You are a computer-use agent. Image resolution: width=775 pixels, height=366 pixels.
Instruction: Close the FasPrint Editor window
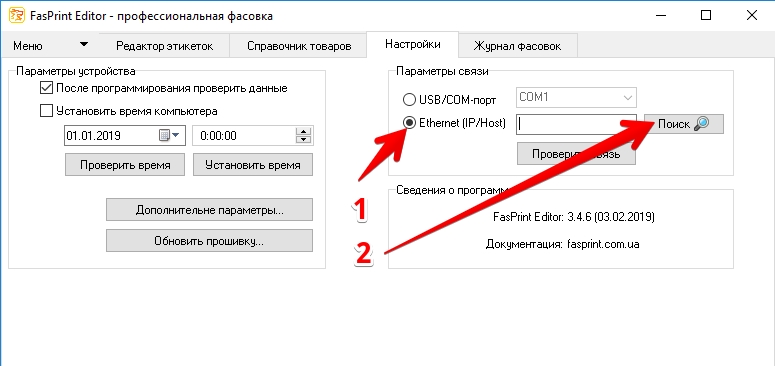[x=752, y=15]
